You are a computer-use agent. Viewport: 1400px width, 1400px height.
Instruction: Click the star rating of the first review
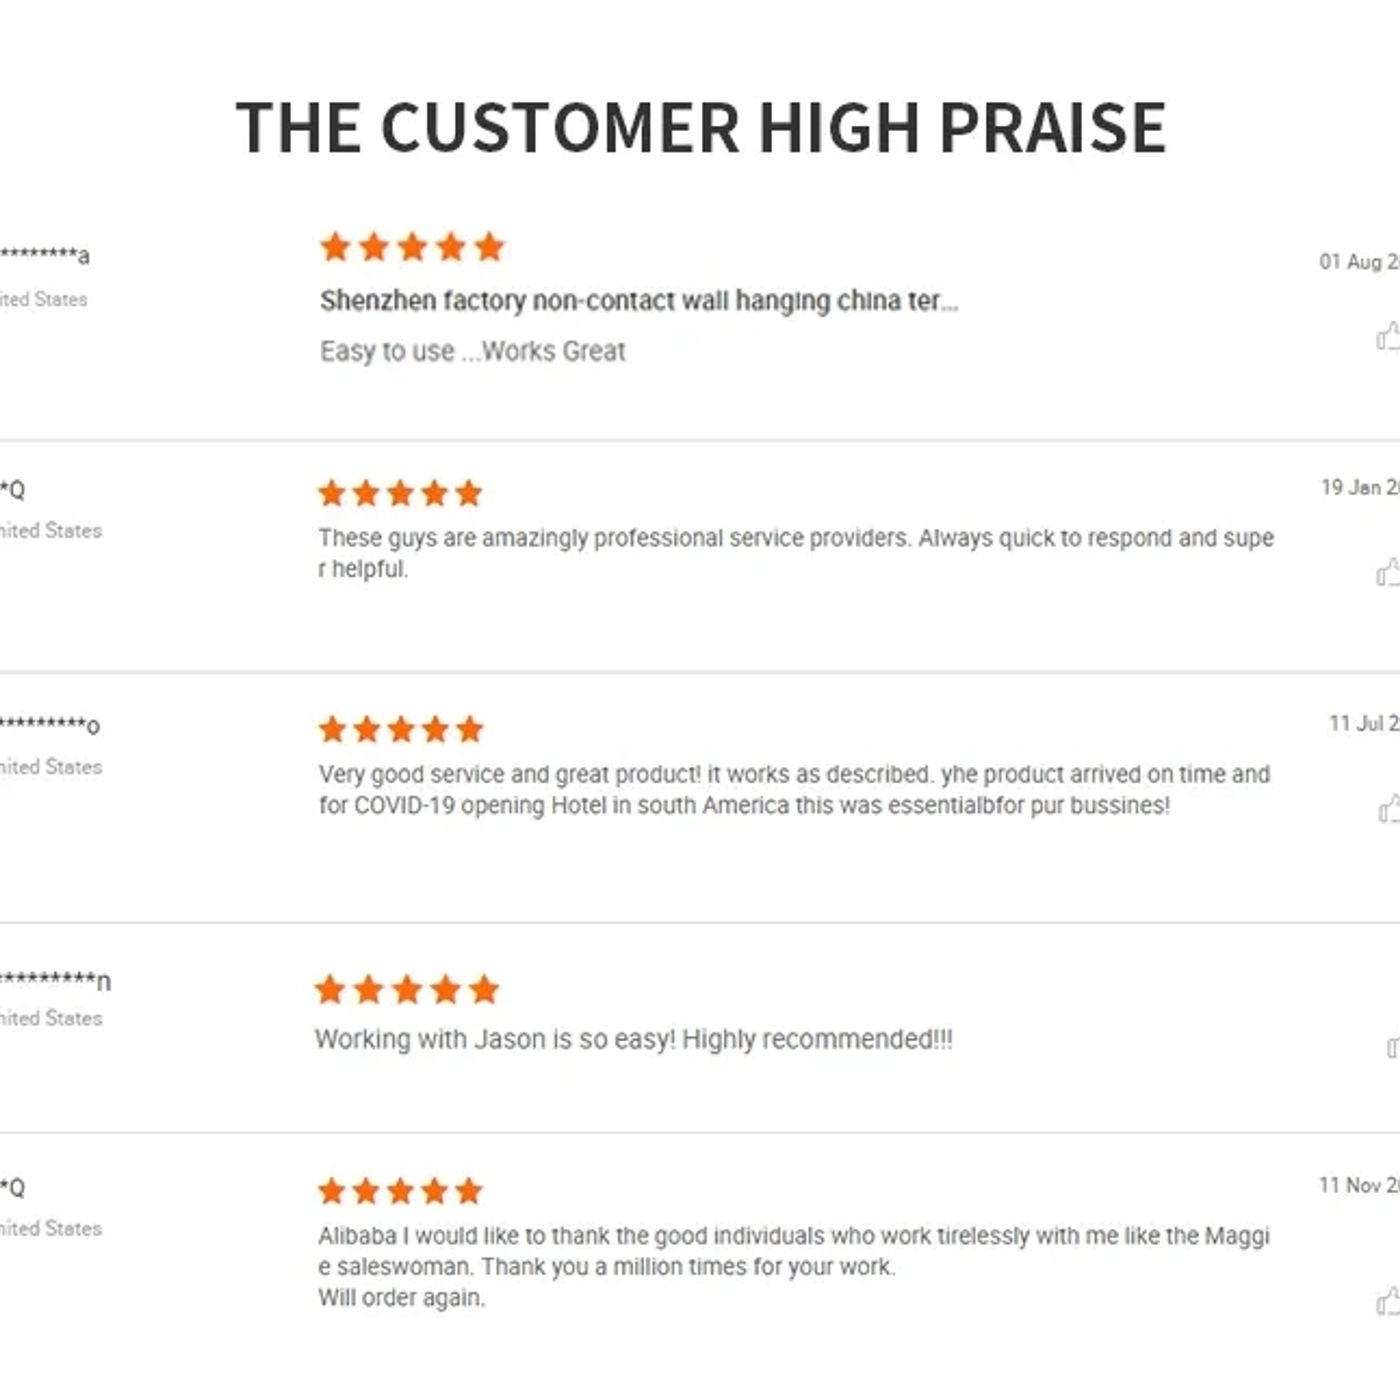(x=412, y=246)
